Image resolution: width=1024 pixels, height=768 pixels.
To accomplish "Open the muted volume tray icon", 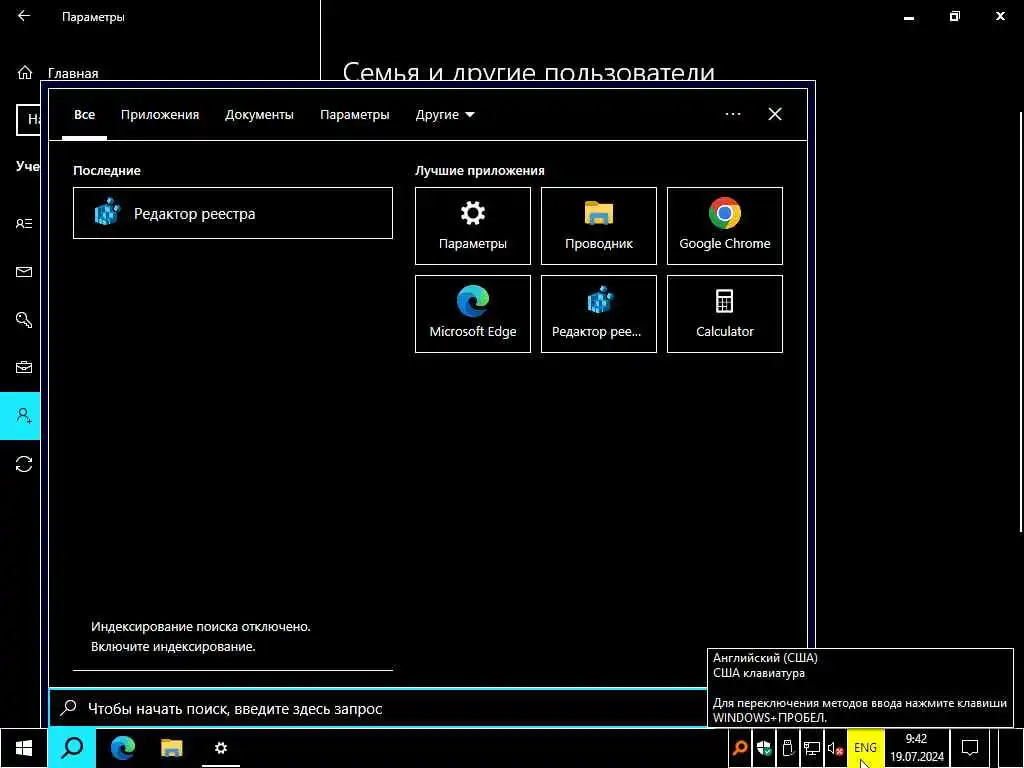I will coord(835,748).
